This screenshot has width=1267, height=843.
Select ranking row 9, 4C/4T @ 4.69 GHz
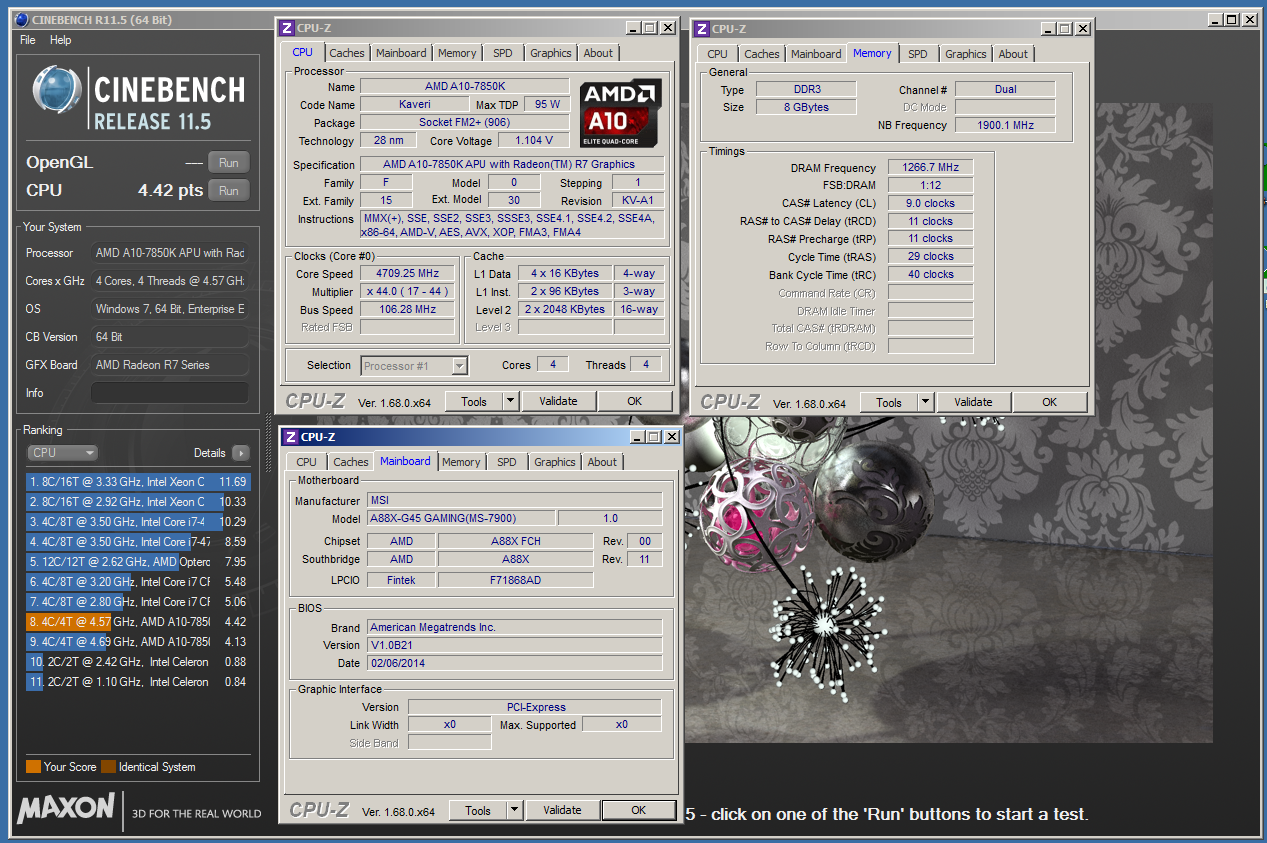(x=139, y=642)
